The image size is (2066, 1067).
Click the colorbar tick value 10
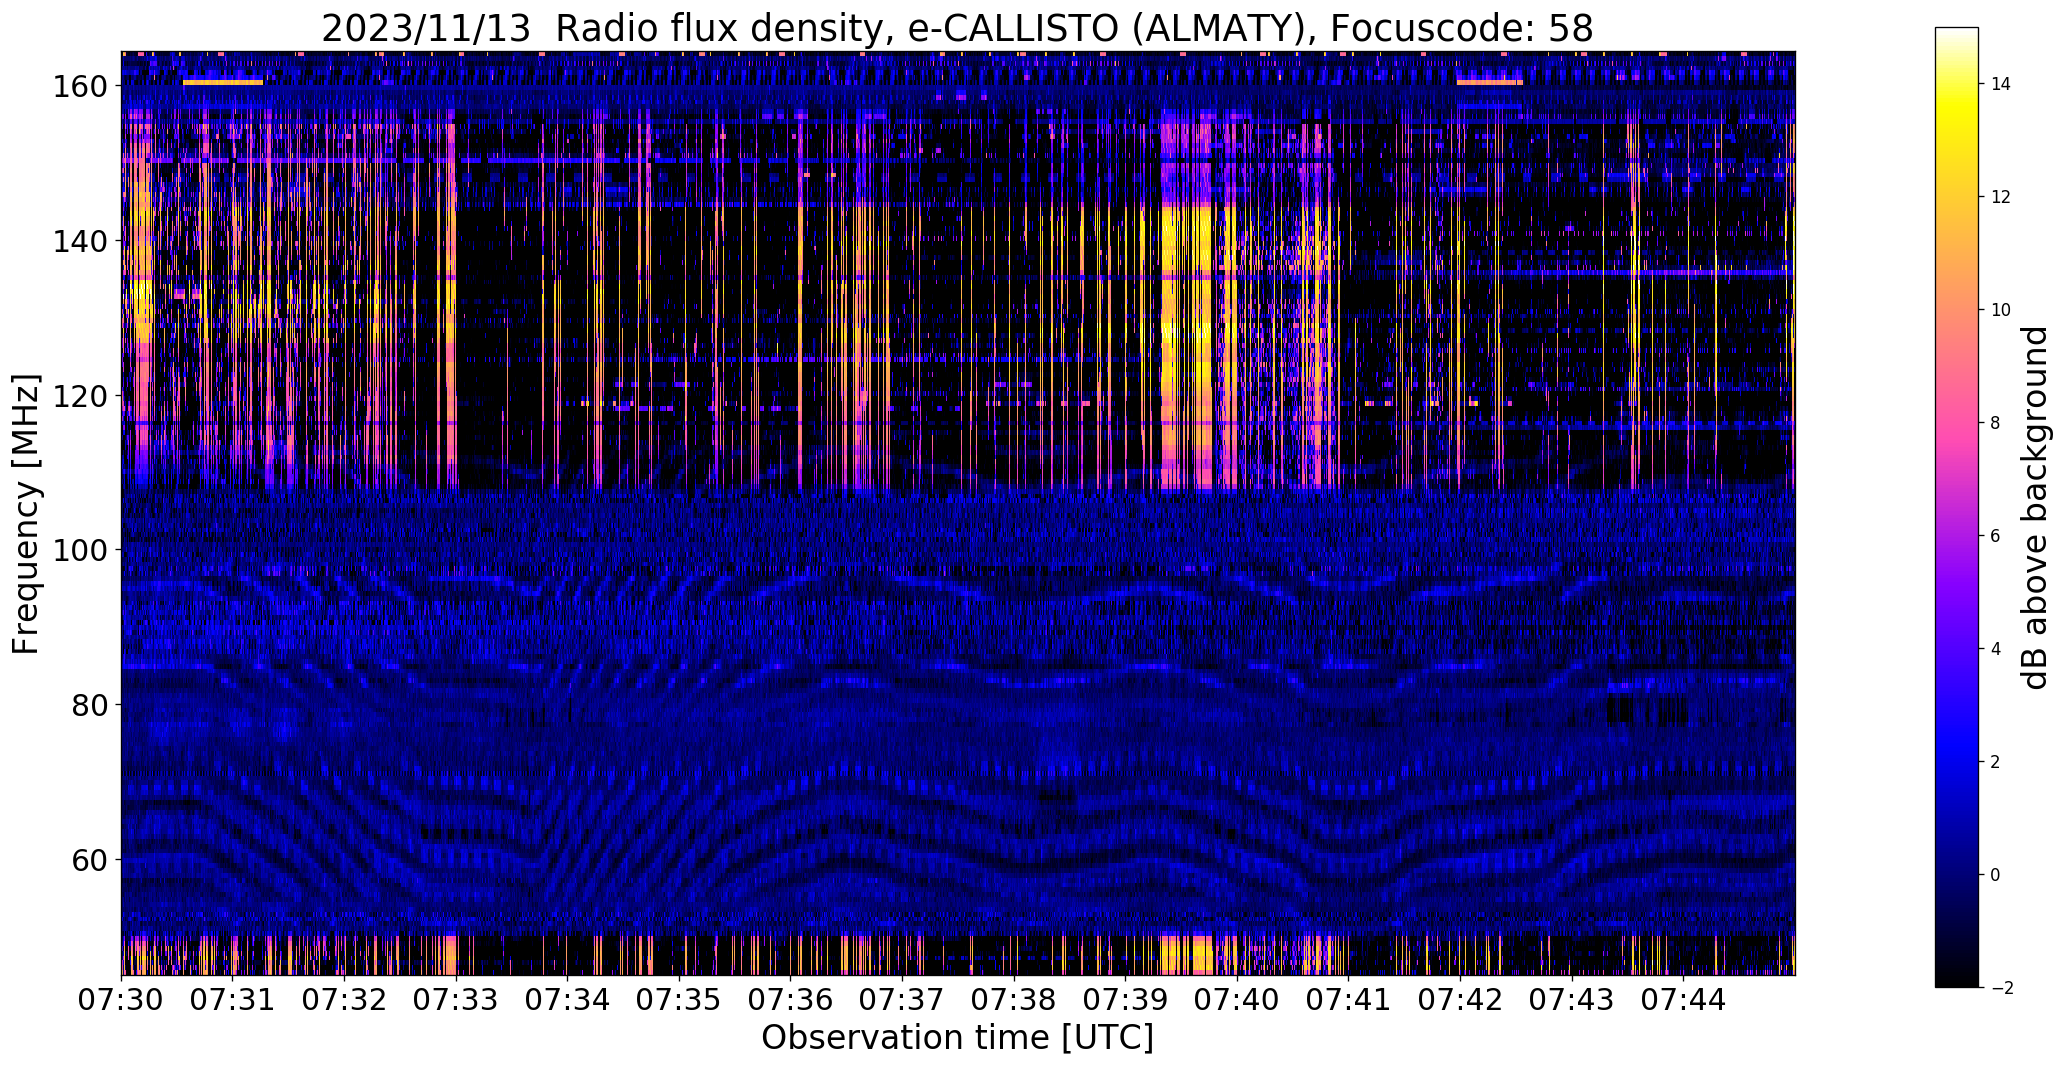click(2001, 310)
